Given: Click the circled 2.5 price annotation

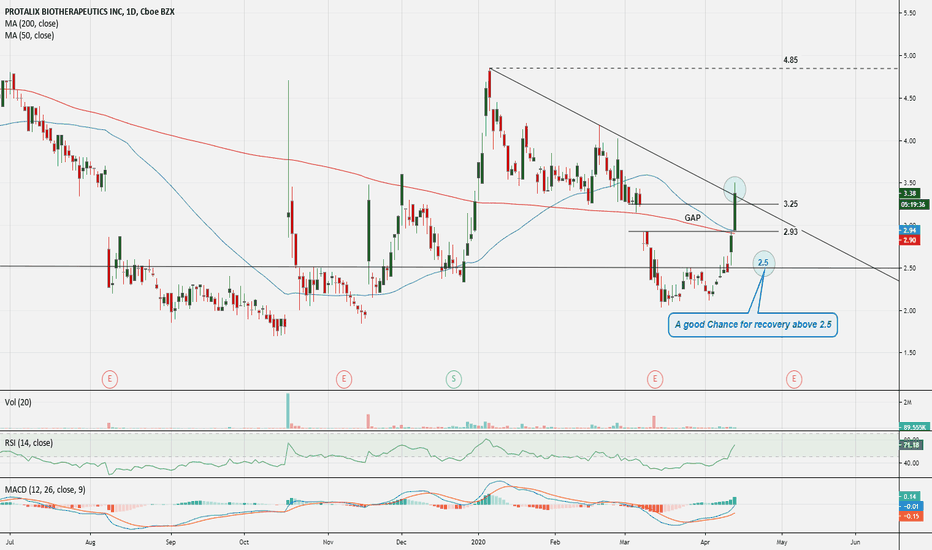Looking at the screenshot, I should click(x=764, y=263).
